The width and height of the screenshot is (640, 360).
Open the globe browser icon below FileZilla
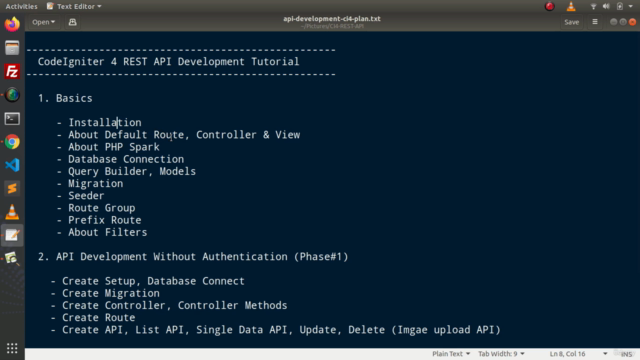pyautogui.click(x=12, y=95)
